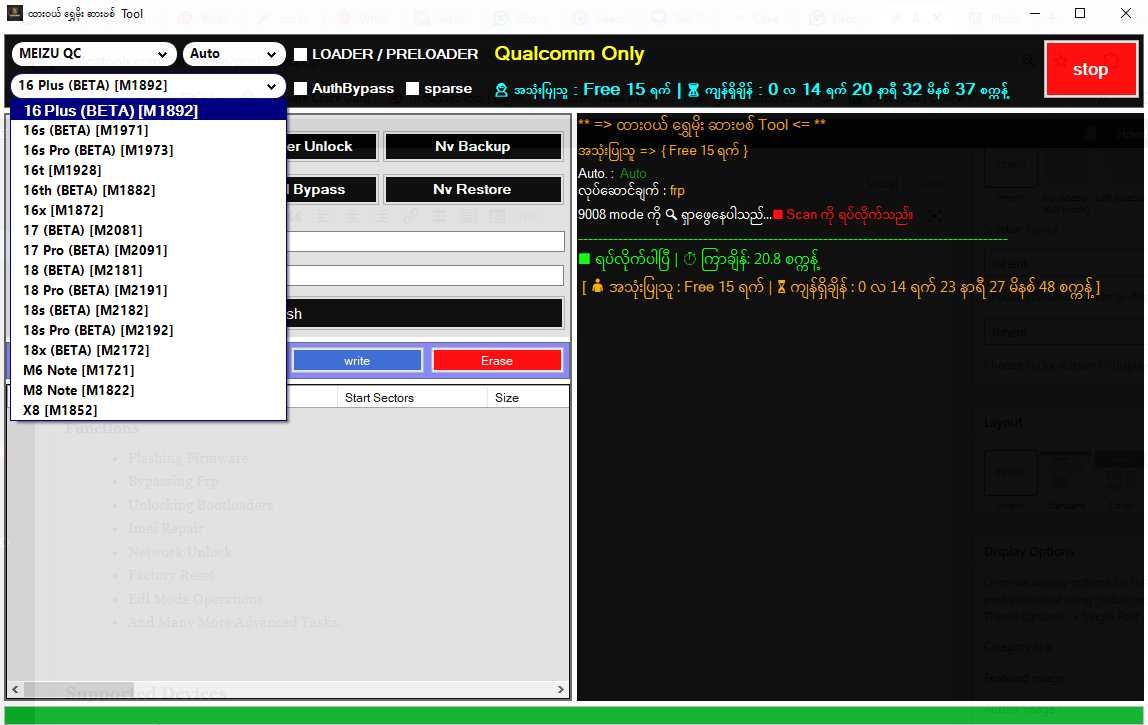Enable the sparse option checkbox
This screenshot has width=1148, height=725.
(x=413, y=88)
